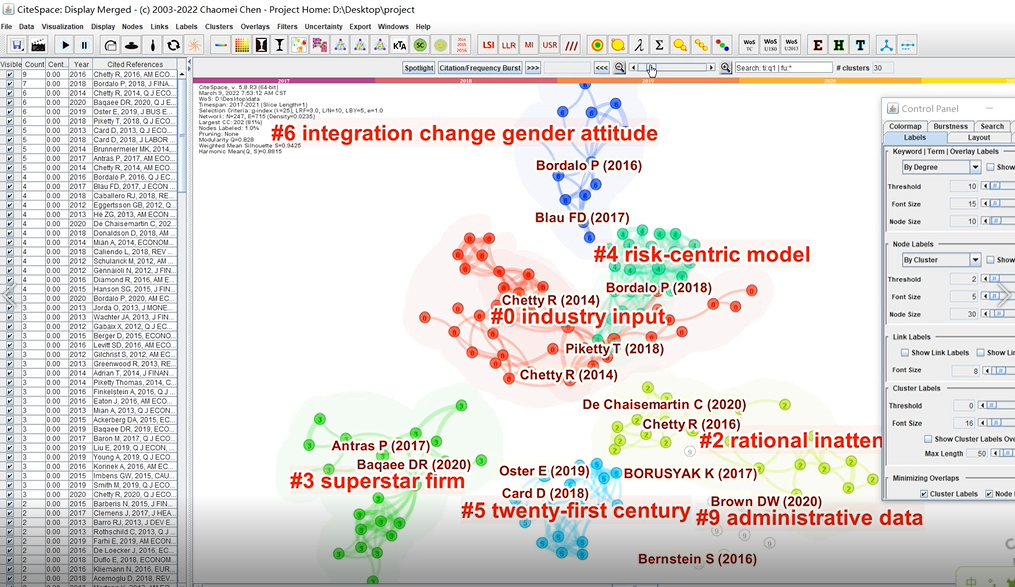
Task: Uncheck the Visible box in first reference row
Action: coord(10,74)
